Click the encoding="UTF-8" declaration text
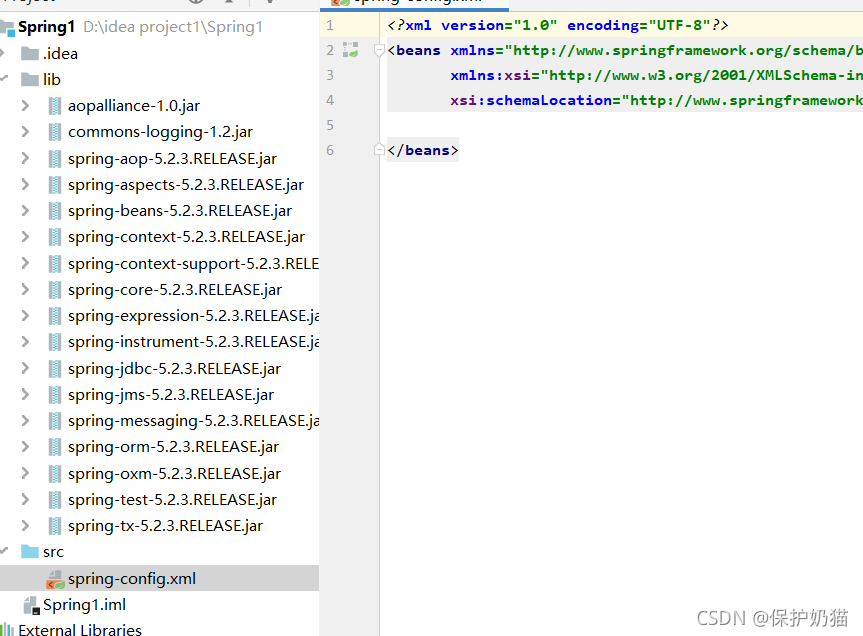863x636 pixels. coord(638,25)
